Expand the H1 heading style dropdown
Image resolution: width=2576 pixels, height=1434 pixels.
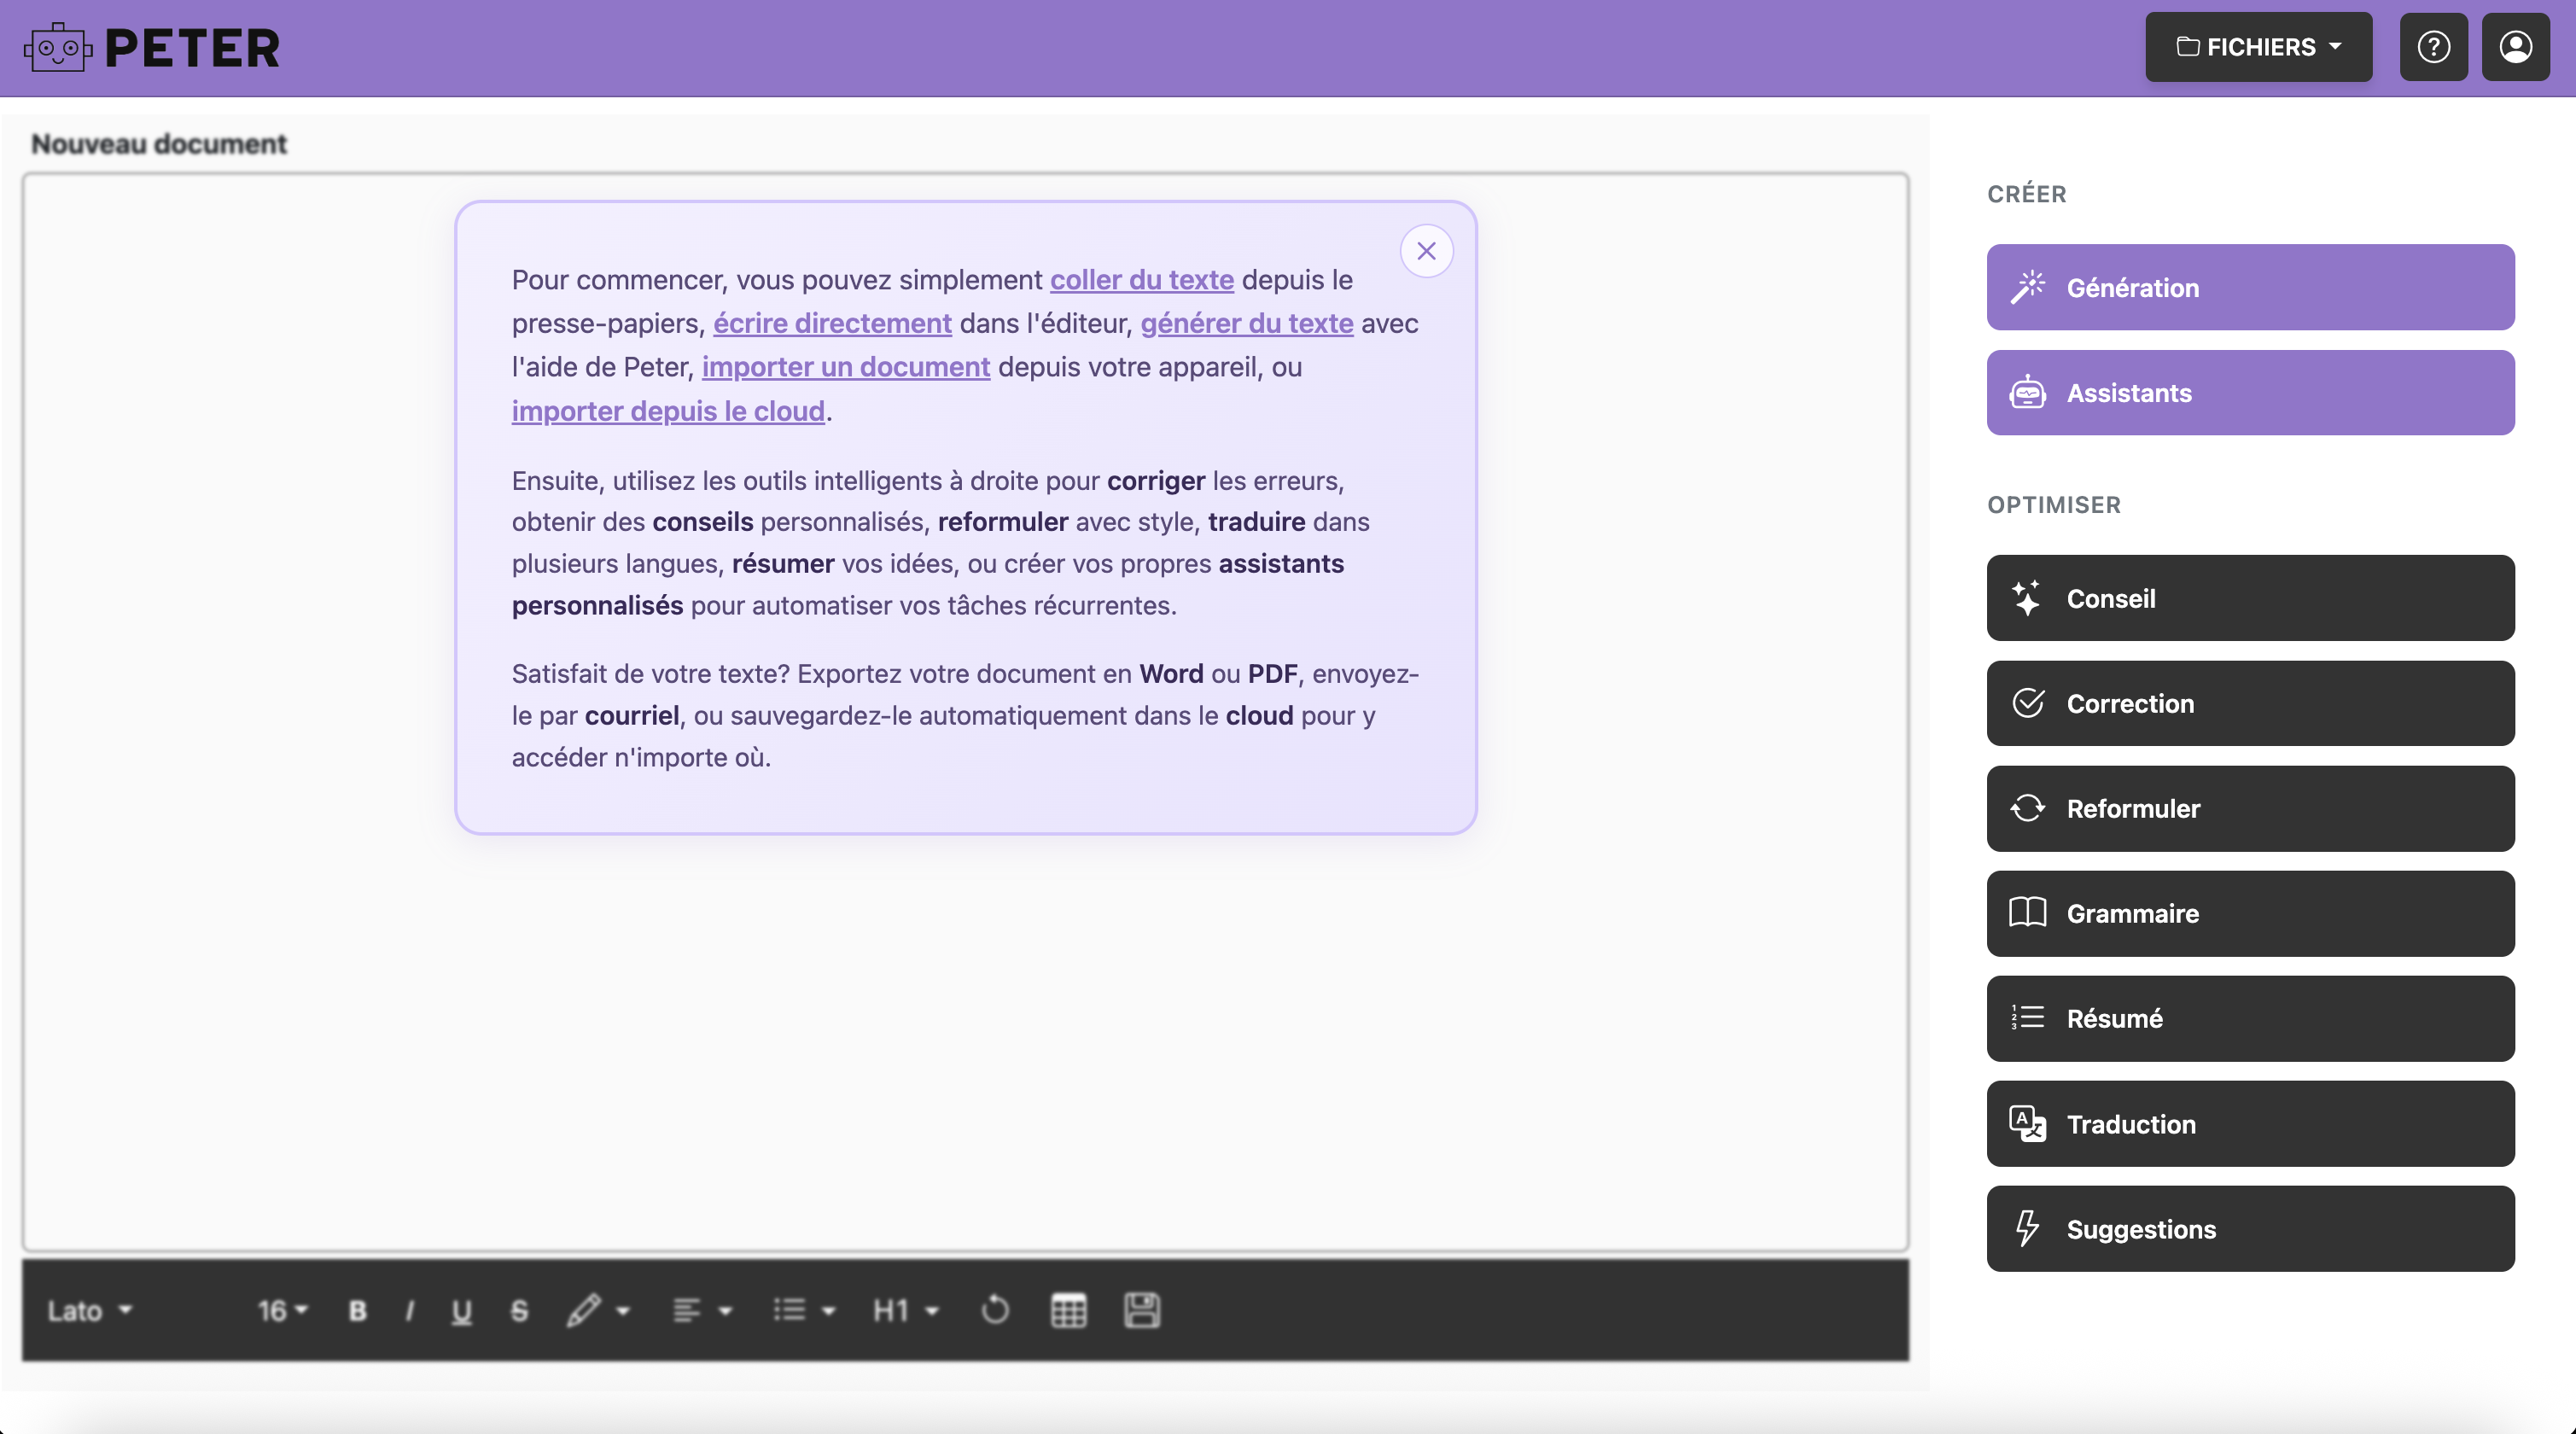[903, 1311]
